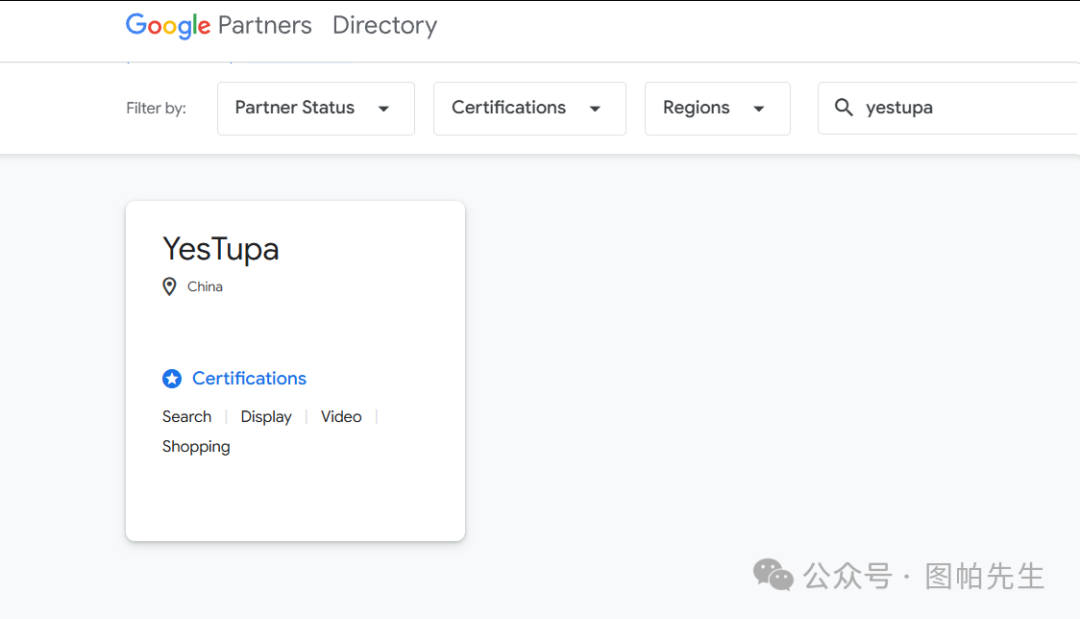Open the YesTupa partner card title
This screenshot has width=1080, height=619.
pyautogui.click(x=220, y=249)
